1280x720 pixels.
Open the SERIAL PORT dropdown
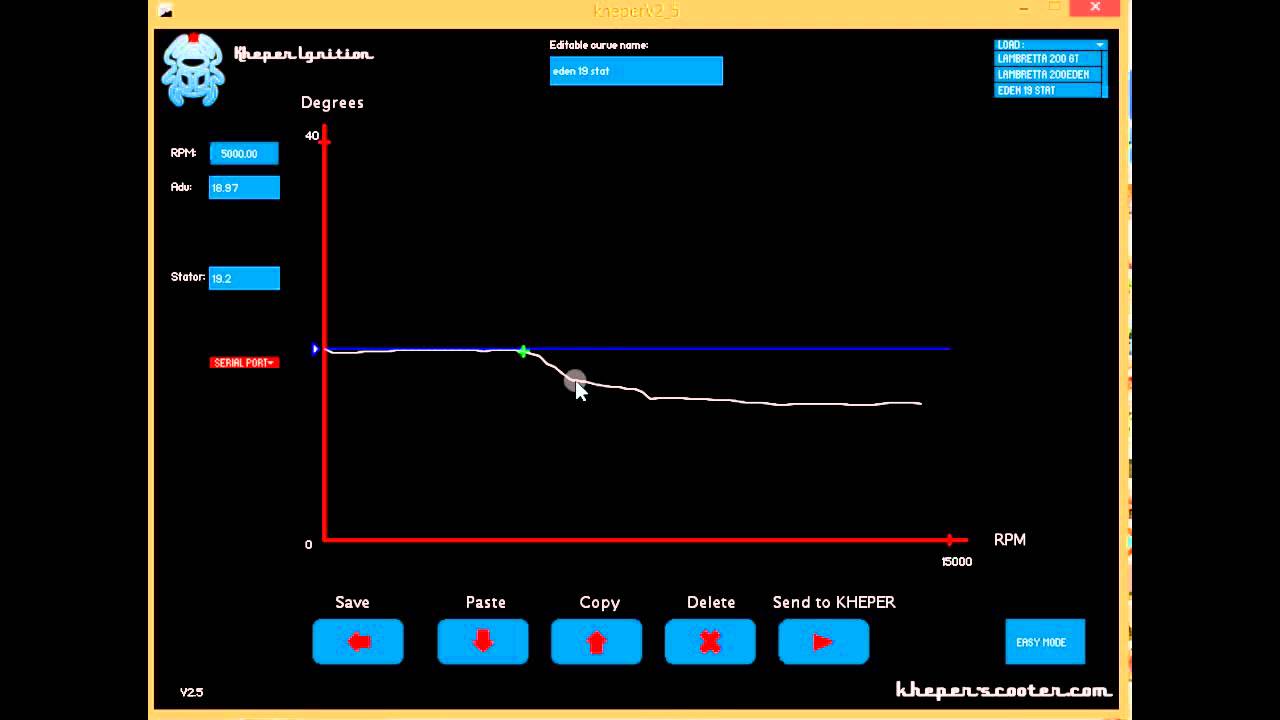point(244,362)
